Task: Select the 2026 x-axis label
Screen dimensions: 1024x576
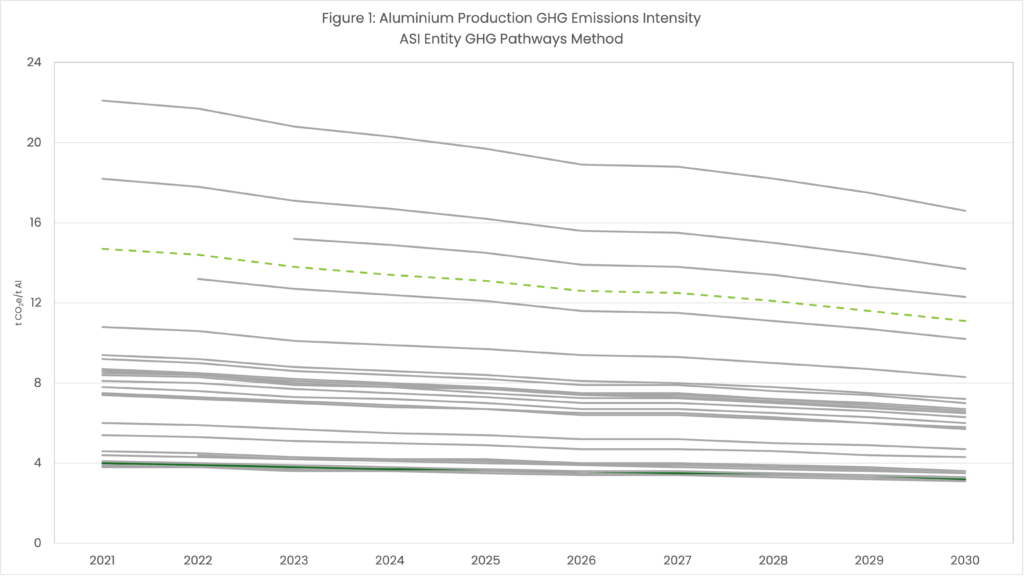Action: [x=582, y=559]
